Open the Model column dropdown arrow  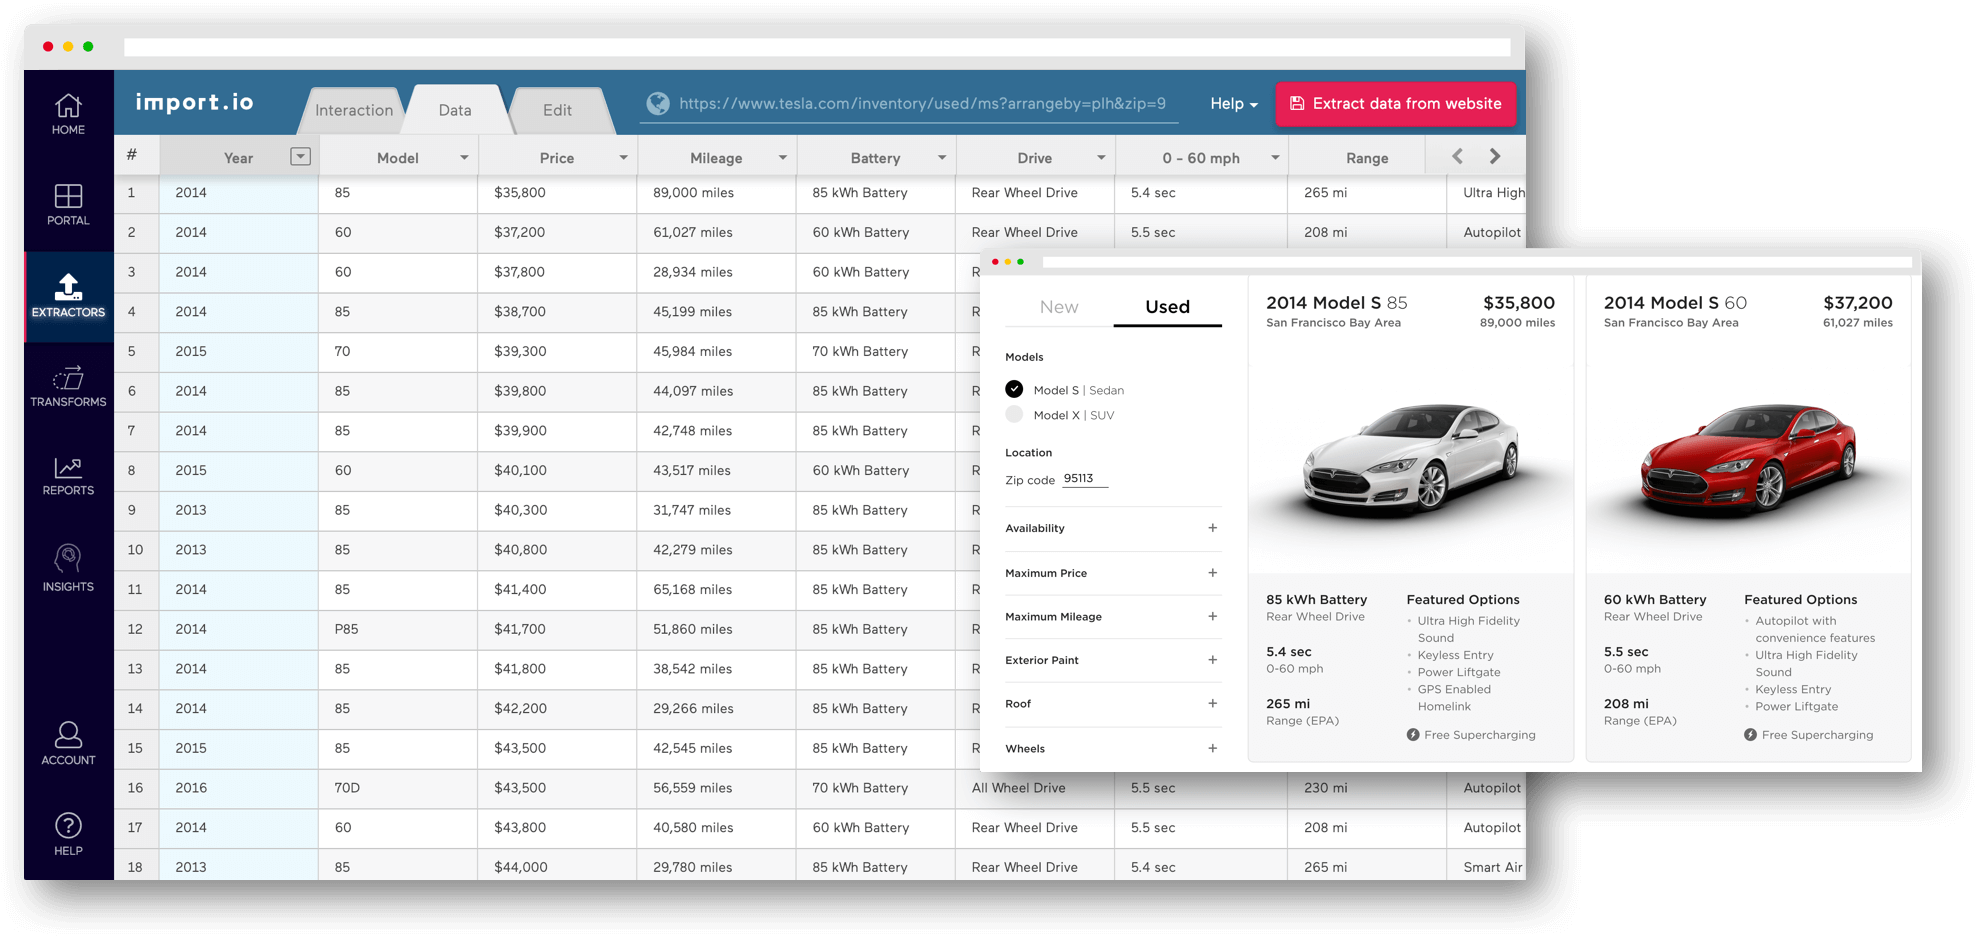coord(464,158)
